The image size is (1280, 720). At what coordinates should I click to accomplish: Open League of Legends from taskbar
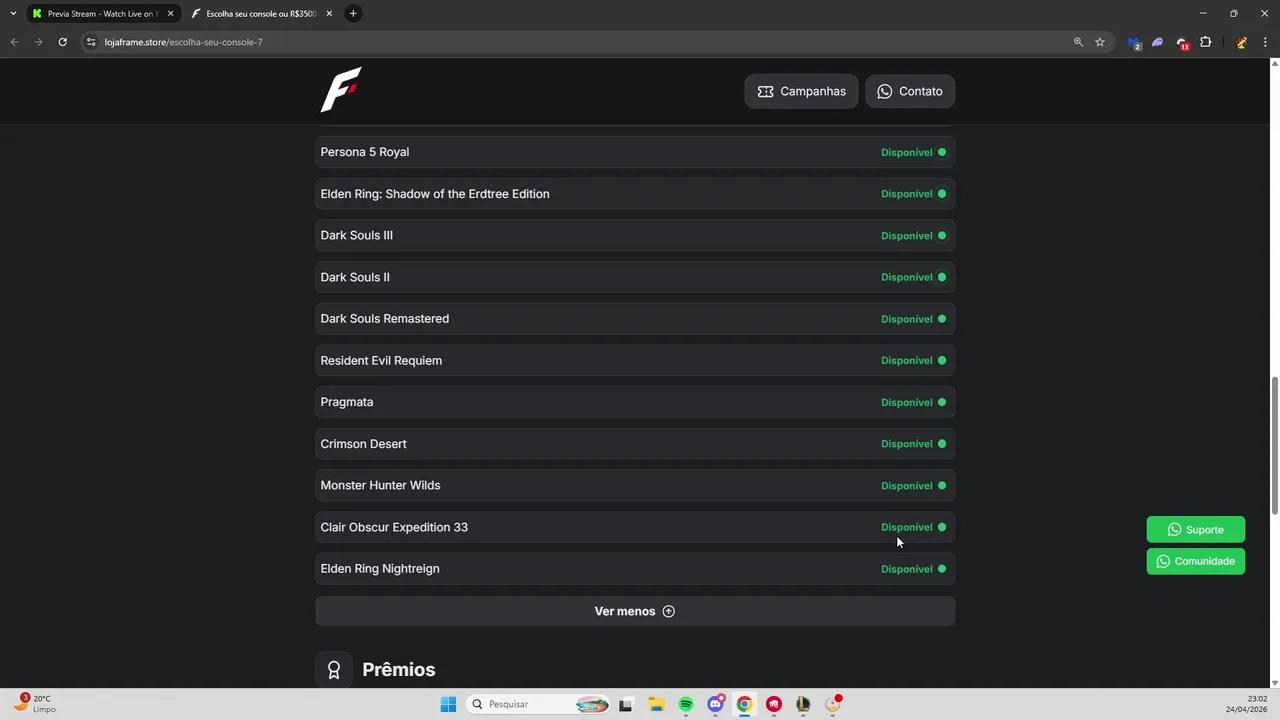[803, 704]
